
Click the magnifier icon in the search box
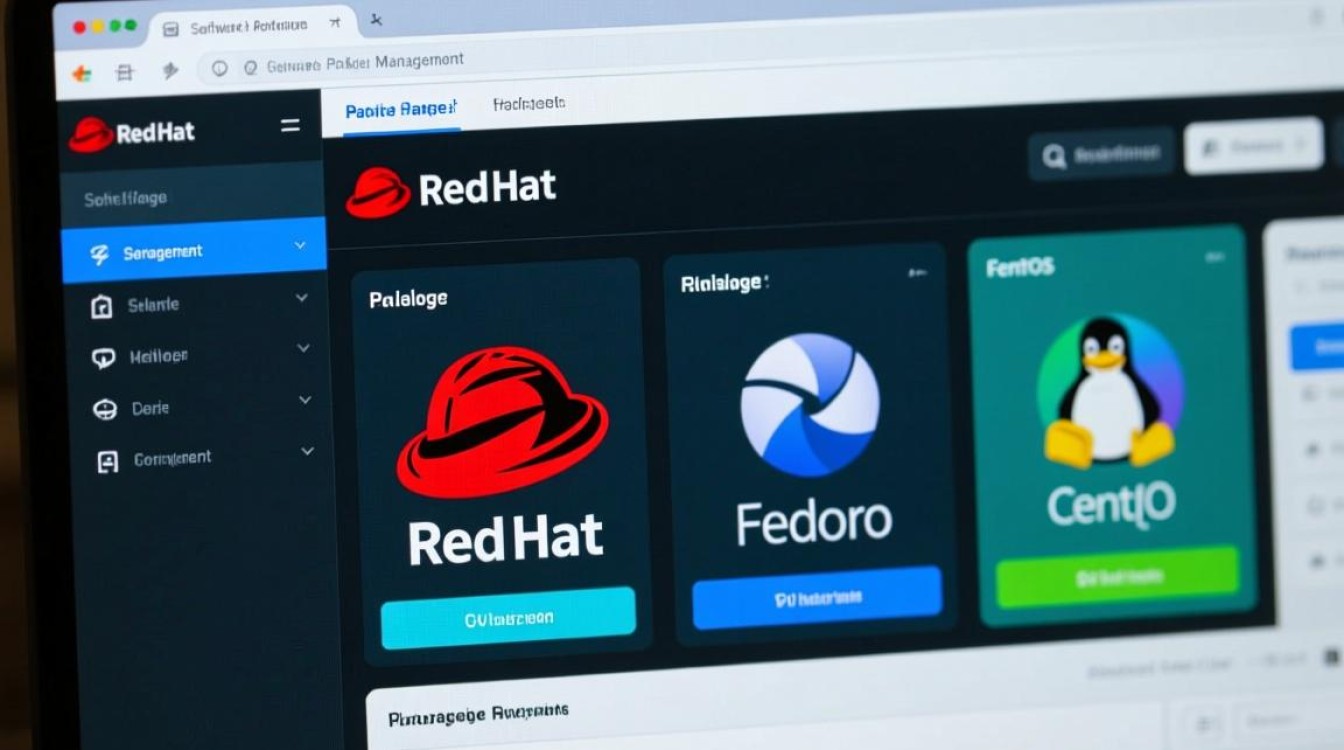click(x=1053, y=156)
